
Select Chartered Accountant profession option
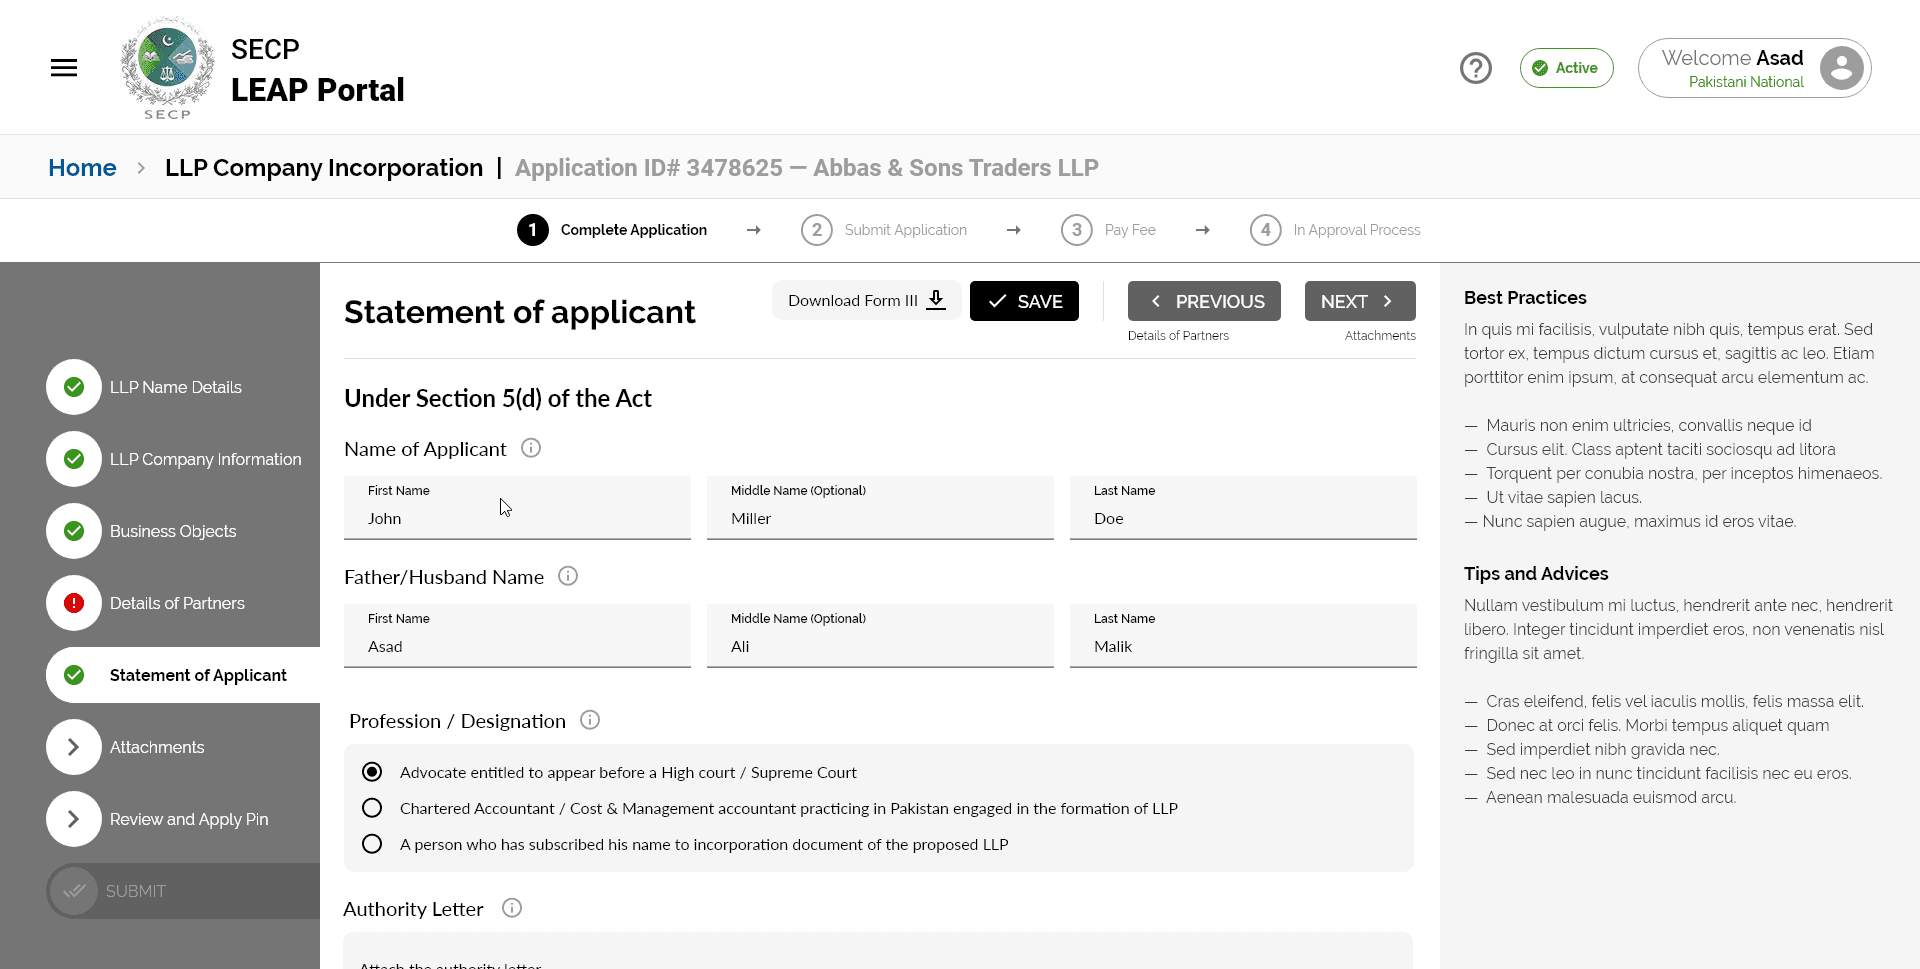click(371, 807)
